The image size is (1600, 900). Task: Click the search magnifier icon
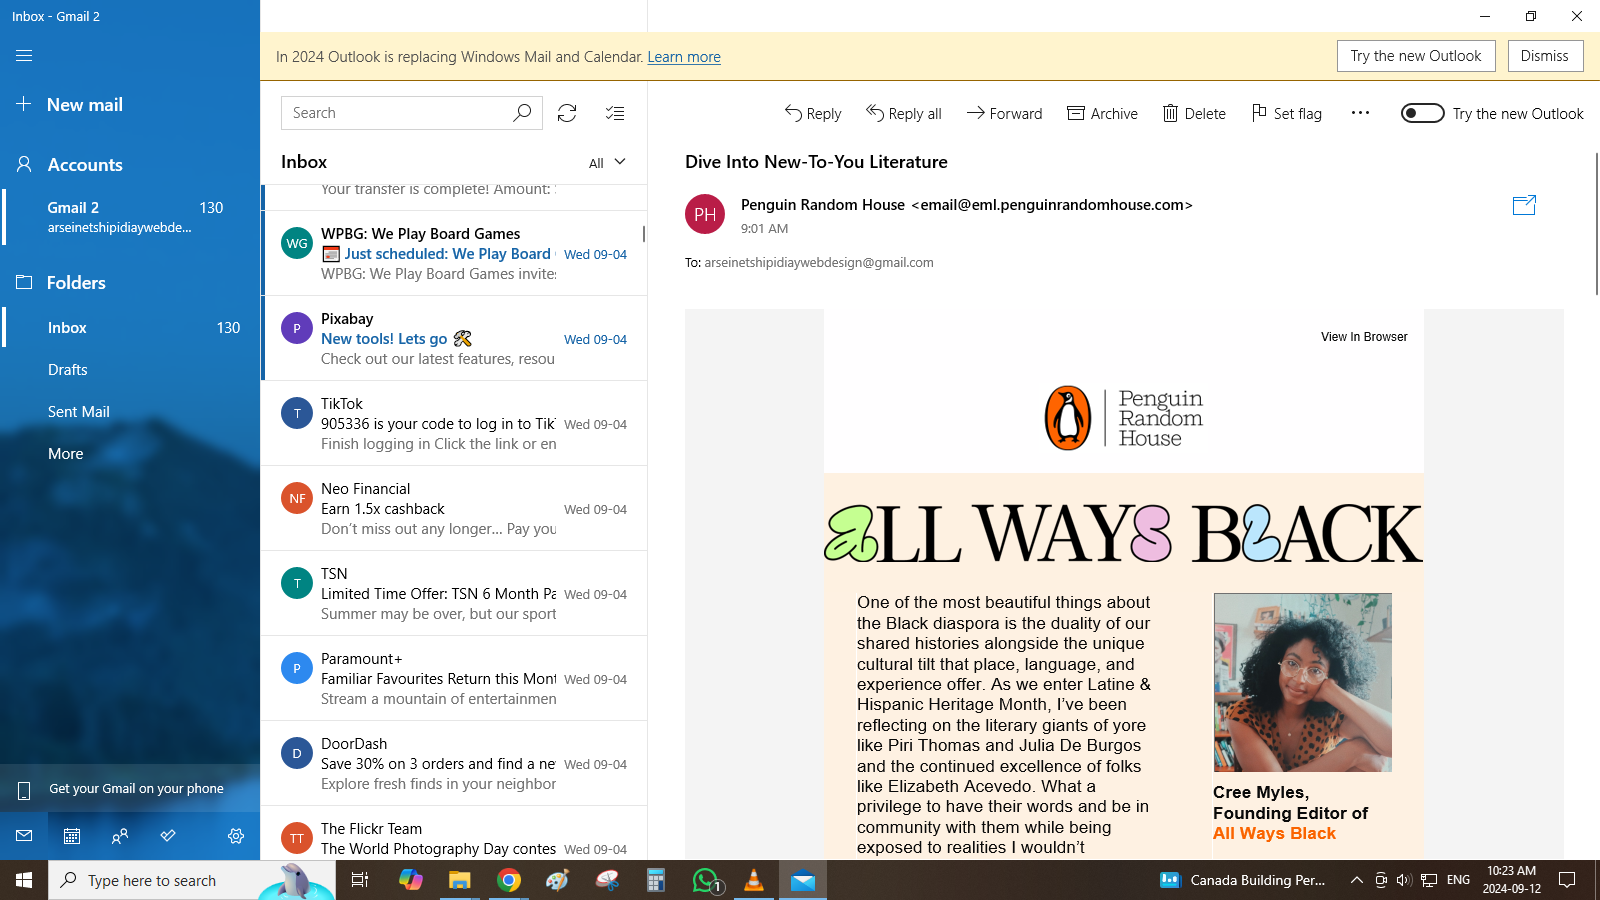point(522,113)
